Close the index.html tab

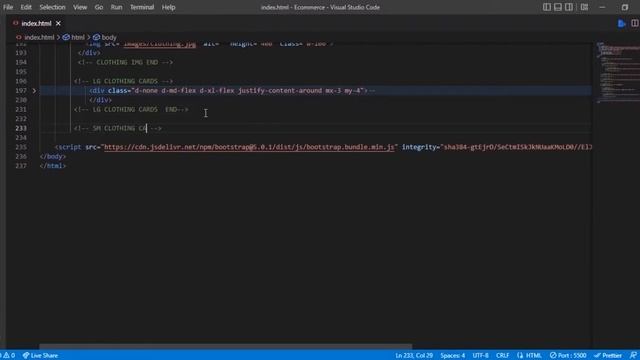point(58,24)
